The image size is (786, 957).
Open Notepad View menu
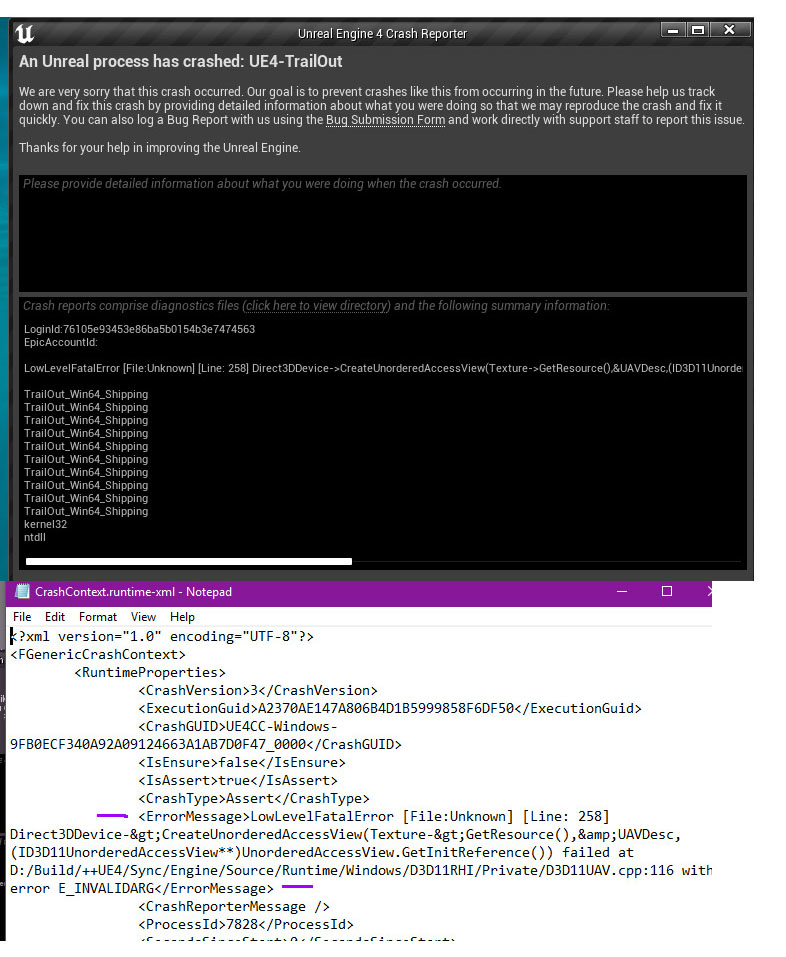pos(143,617)
